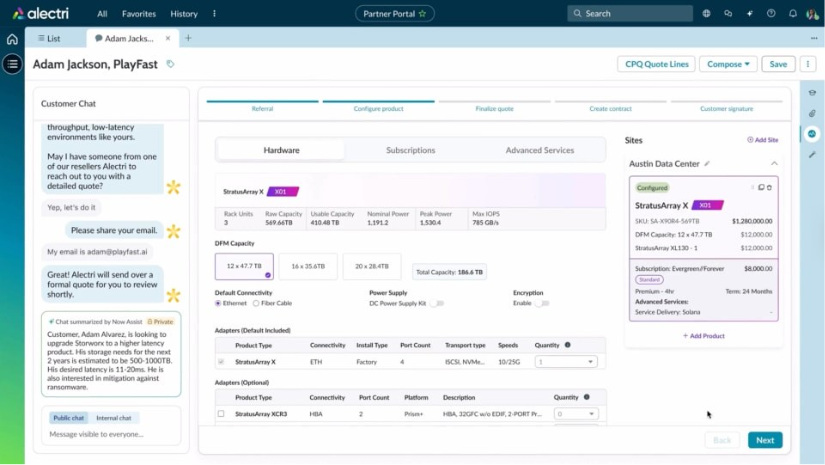Open the Compose dropdown

coord(728,64)
